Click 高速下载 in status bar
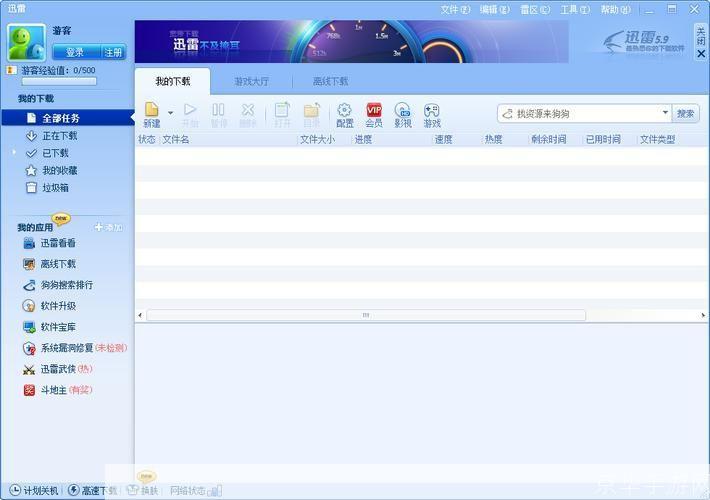The image size is (710, 500). click(92, 490)
